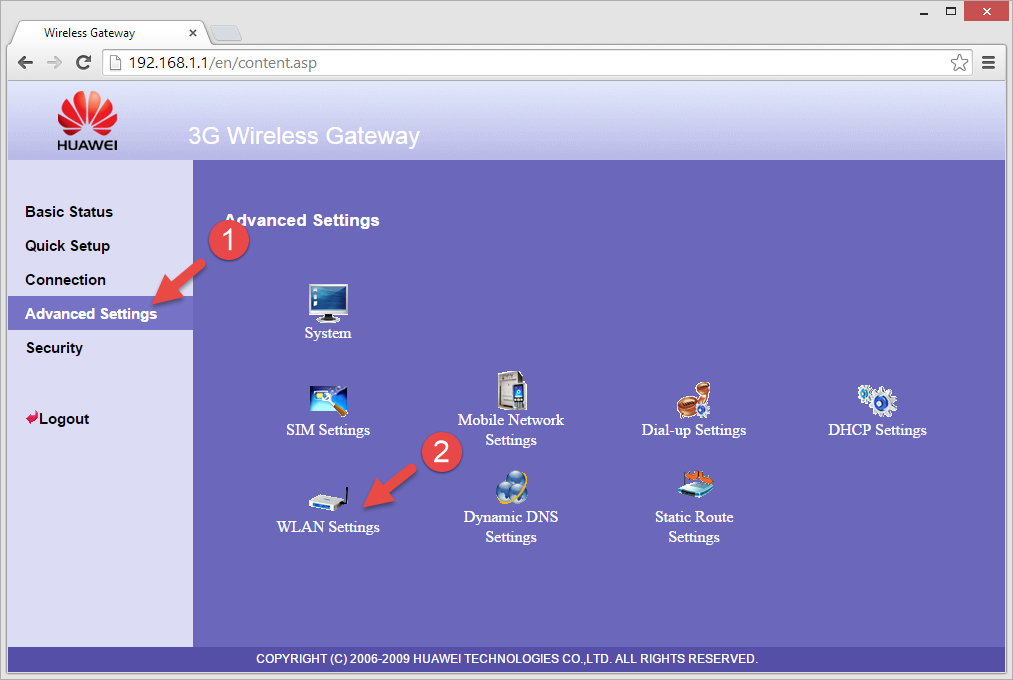This screenshot has height=680, width=1013.
Task: Reload the page with the refresh icon
Action: tap(83, 63)
